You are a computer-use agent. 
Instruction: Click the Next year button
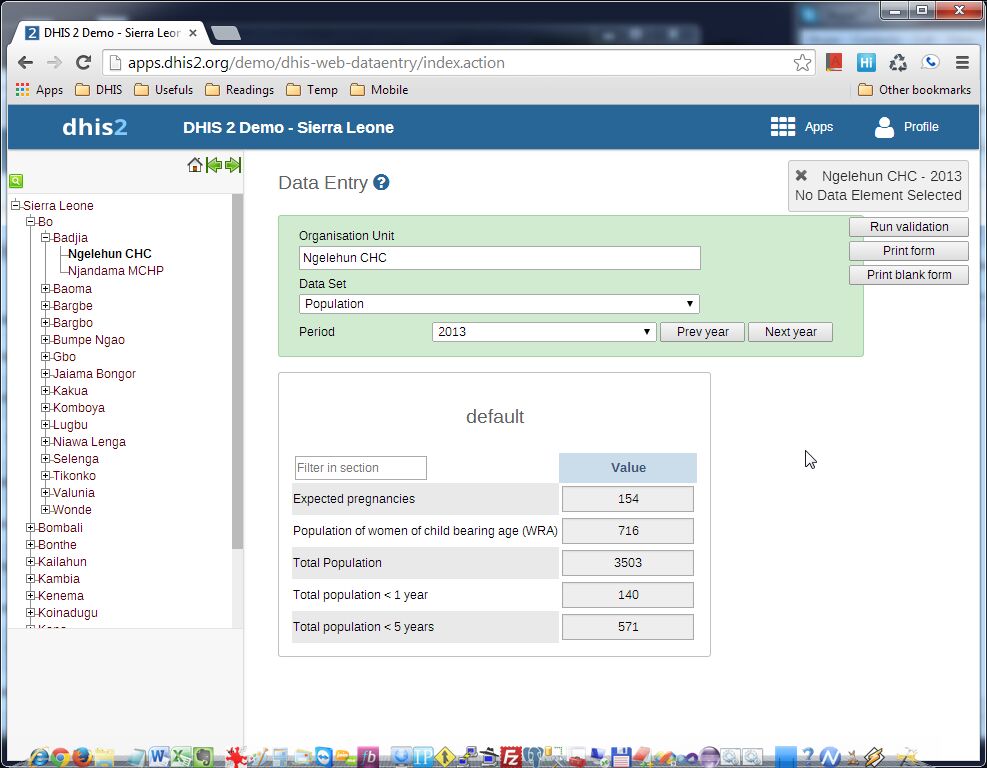(x=790, y=332)
